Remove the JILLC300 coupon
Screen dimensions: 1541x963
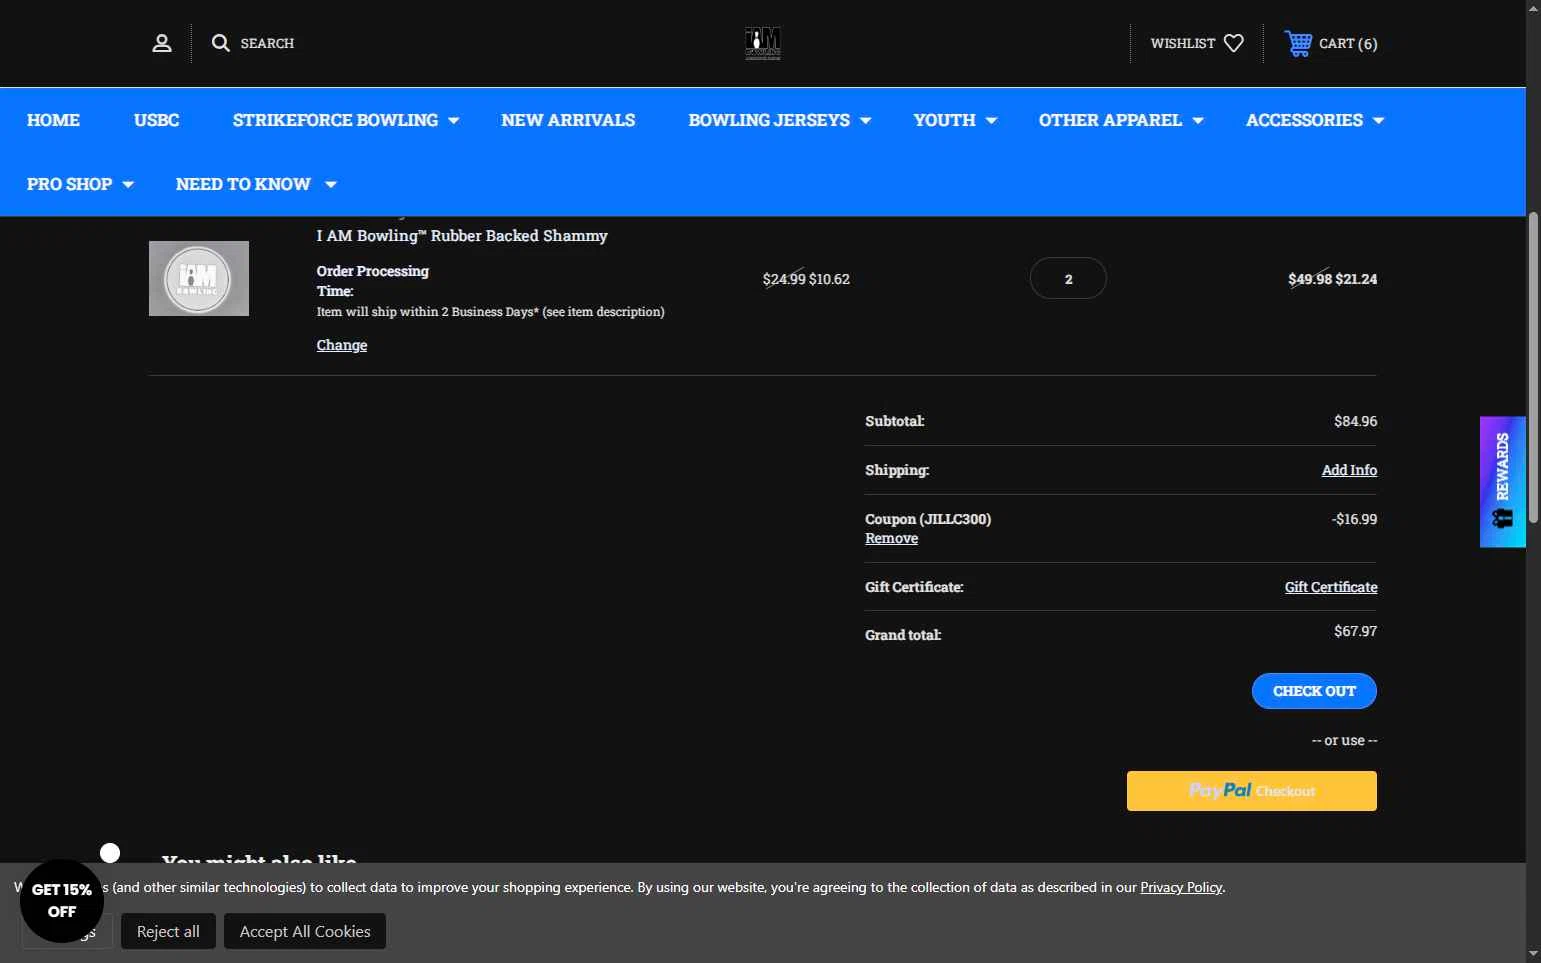coord(891,538)
